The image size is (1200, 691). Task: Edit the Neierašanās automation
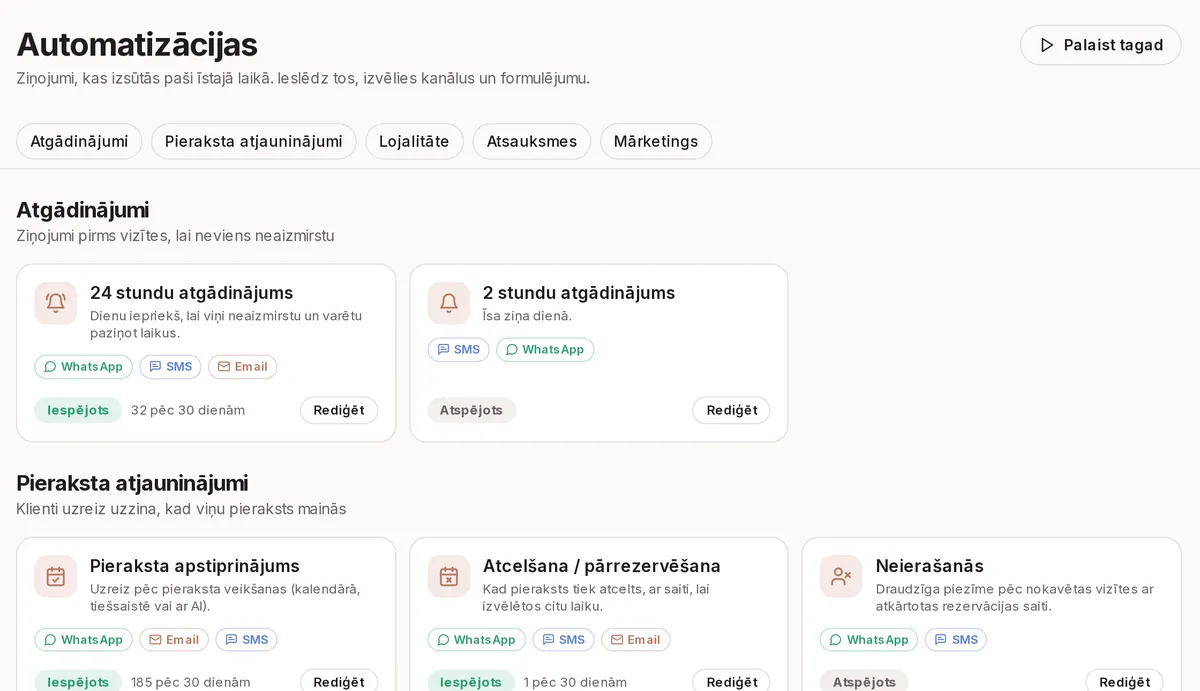pyautogui.click(x=1124, y=682)
